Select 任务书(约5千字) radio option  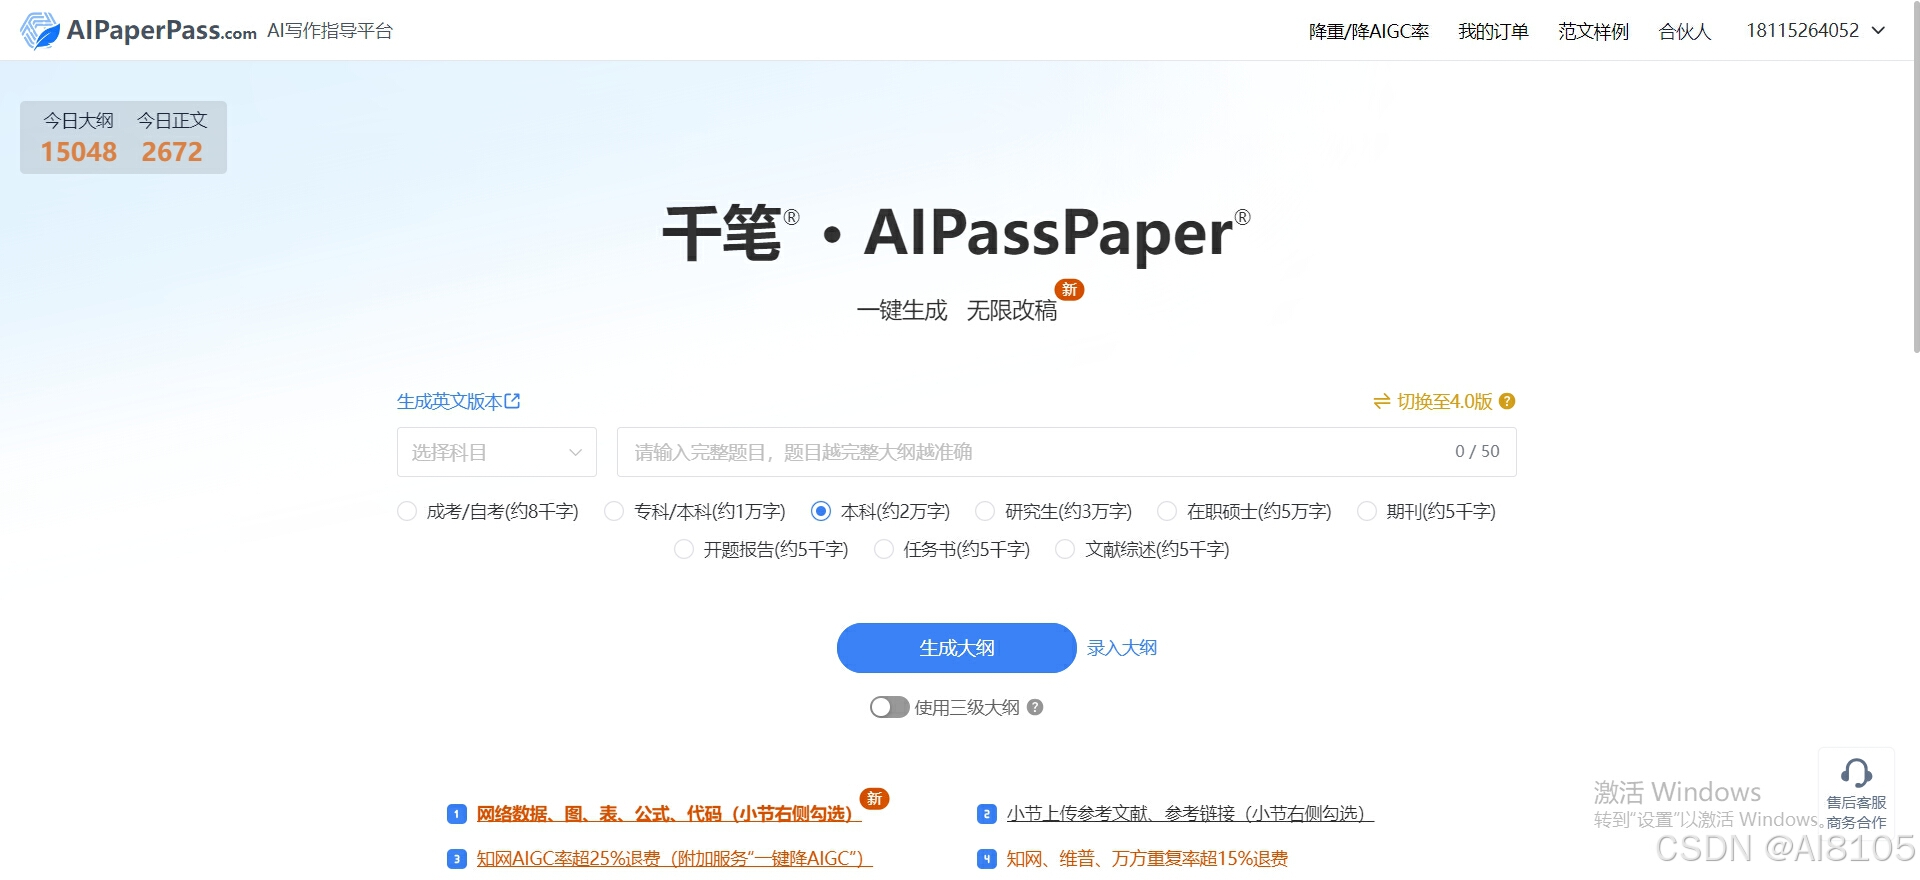[x=884, y=549]
